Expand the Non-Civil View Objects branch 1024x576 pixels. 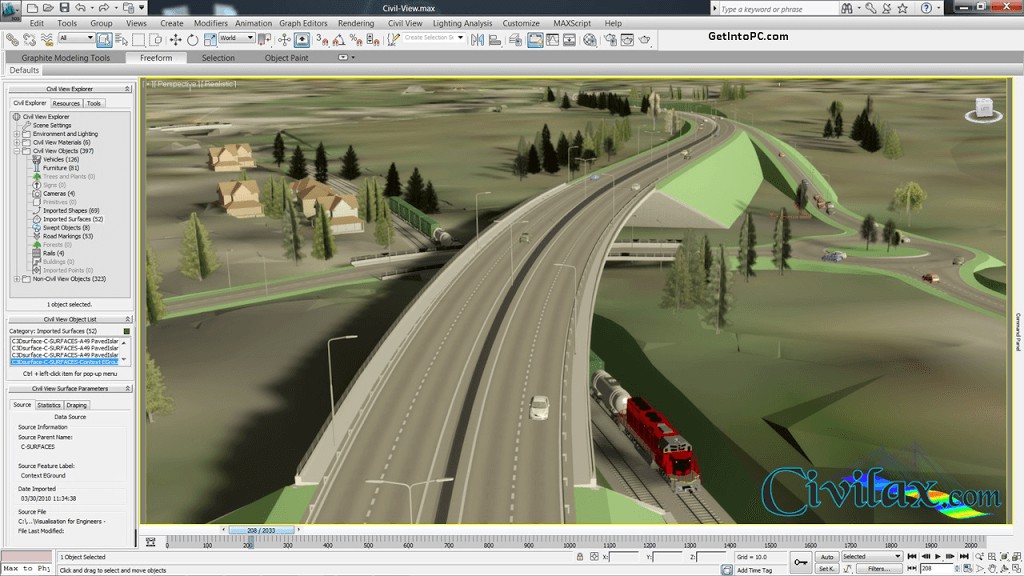[x=16, y=279]
